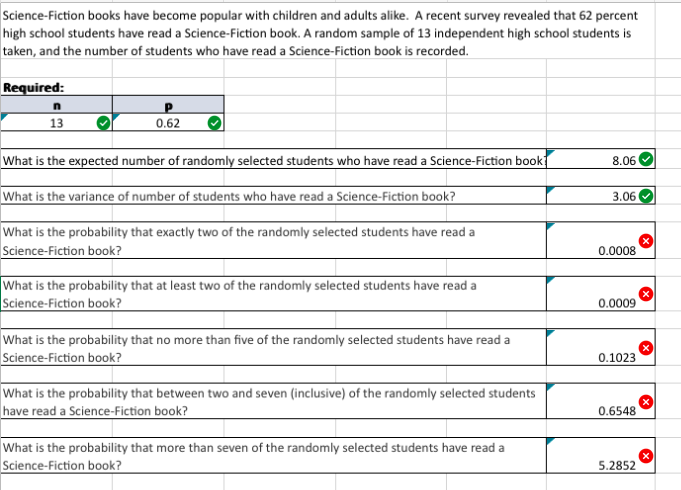The width and height of the screenshot is (681, 490).
Task: Select the variance answer cell 3.06
Action: 601,195
